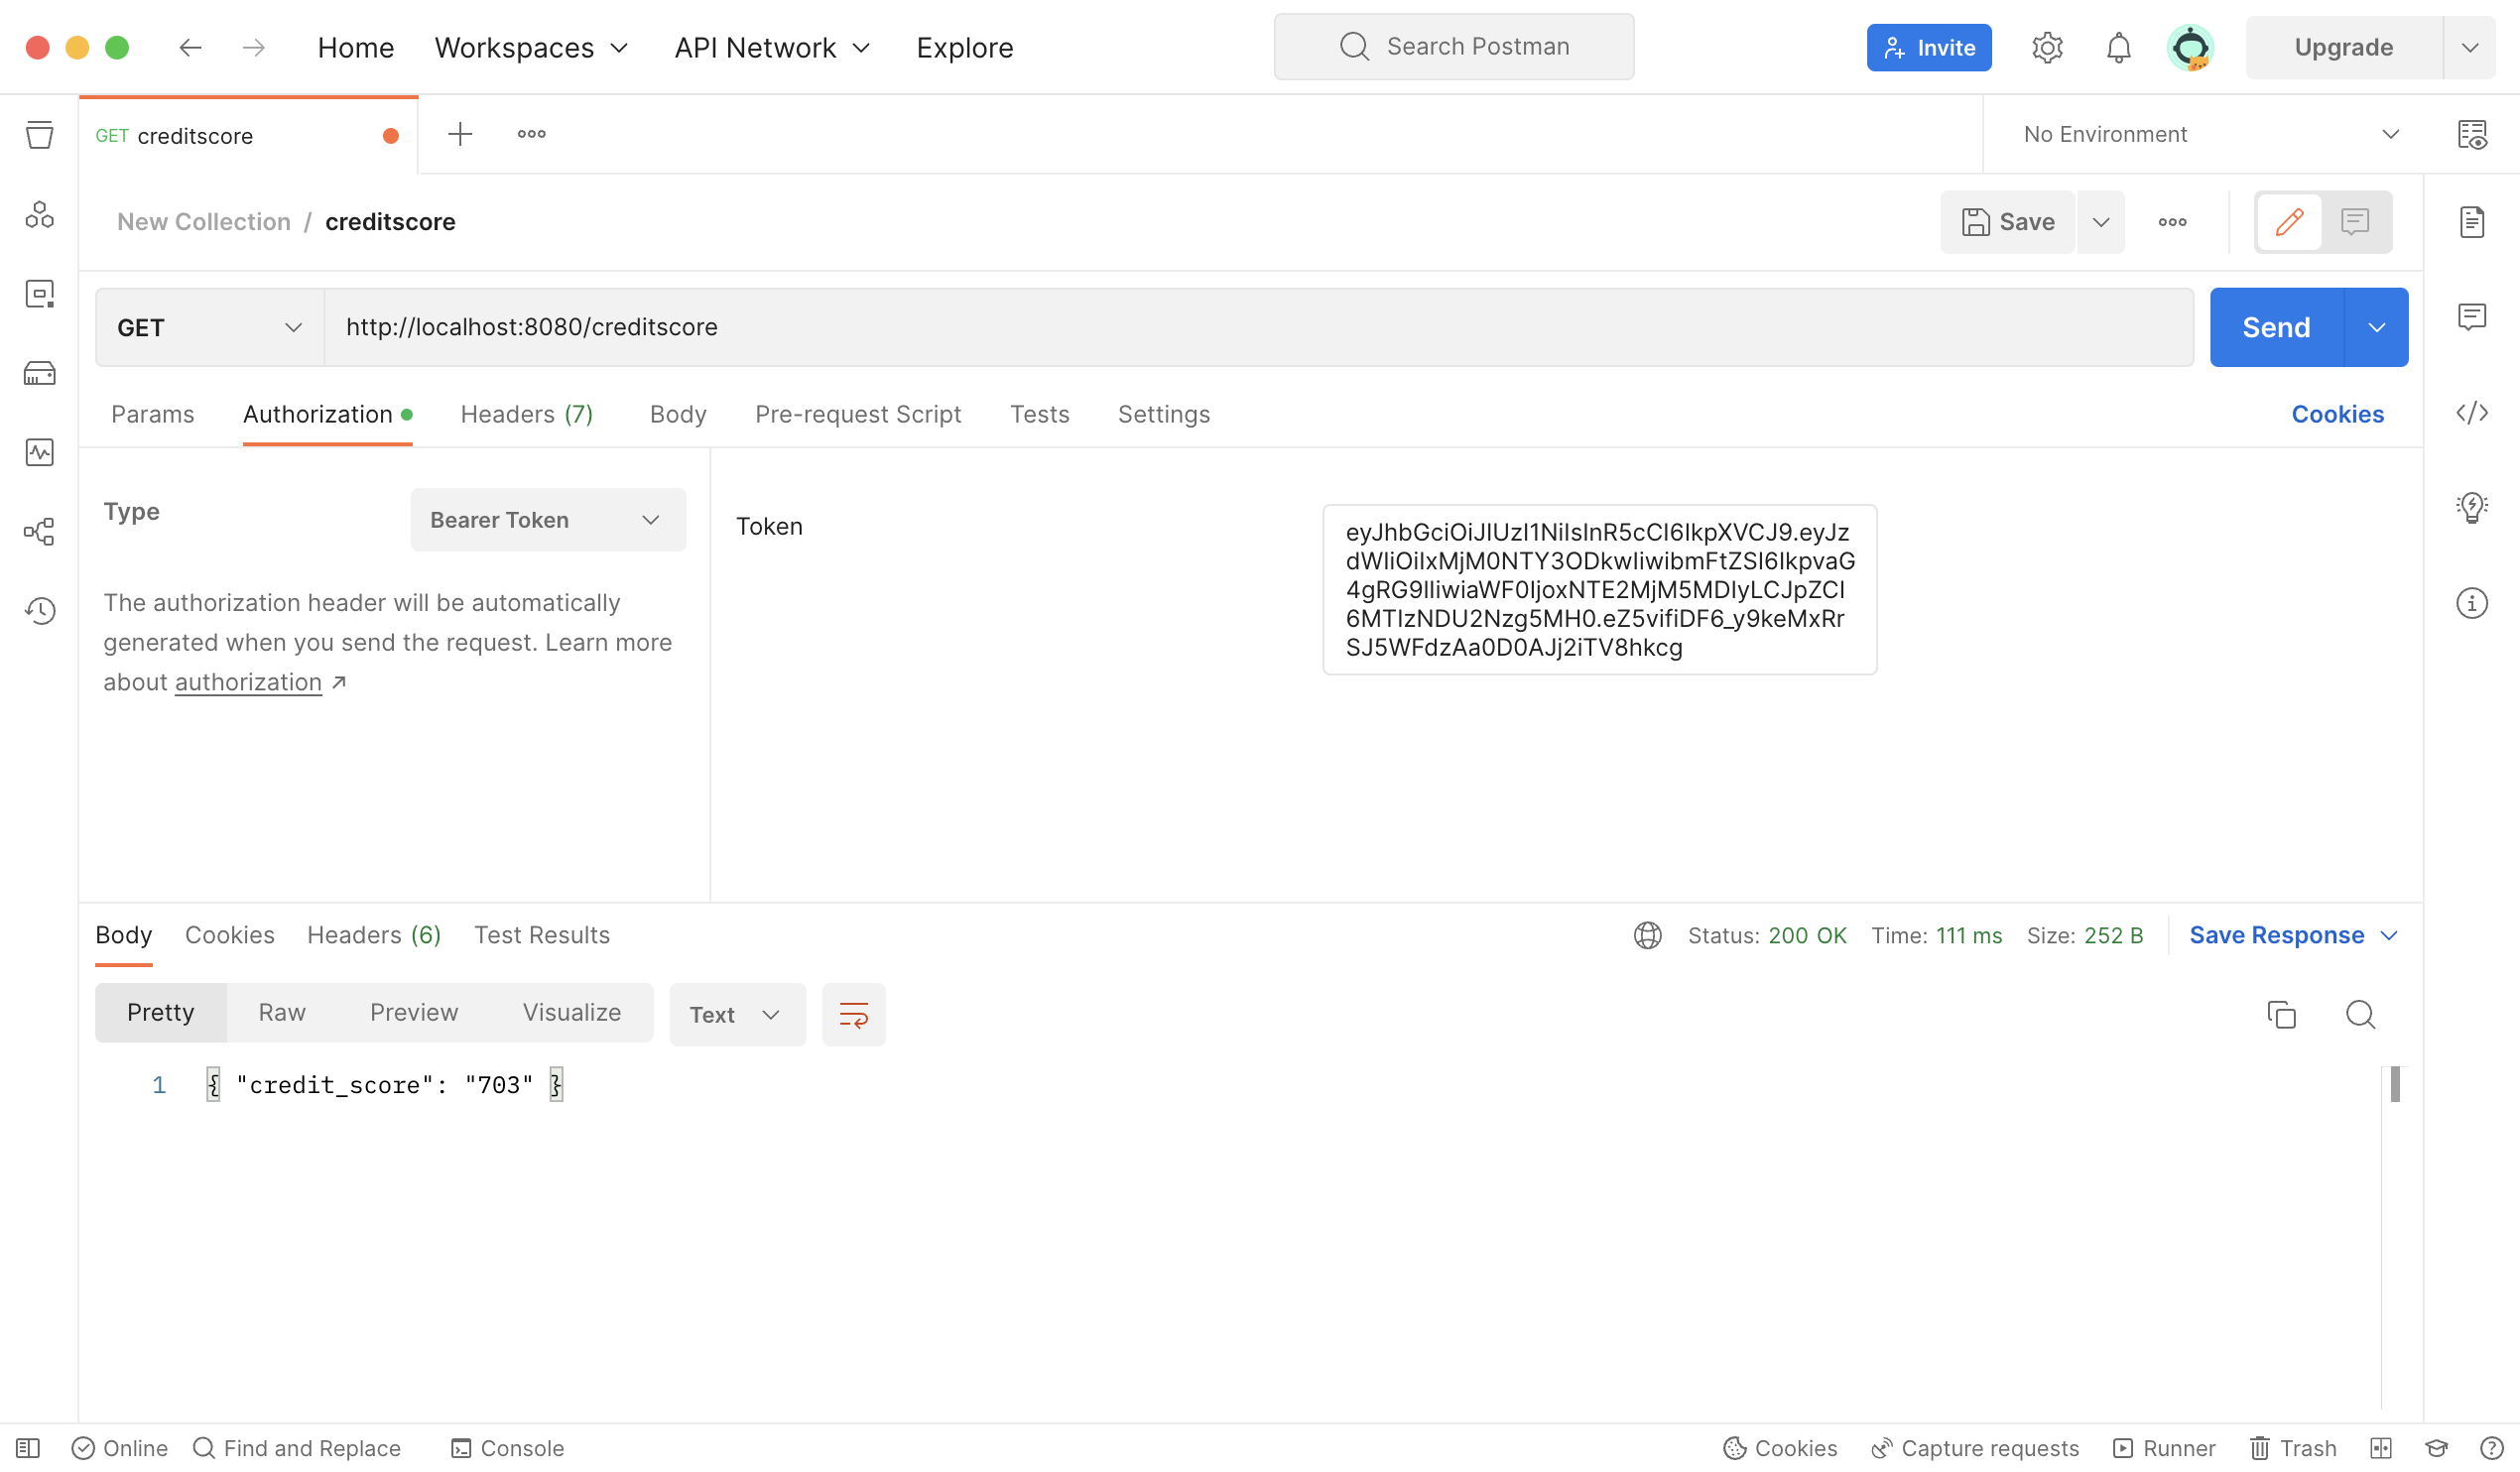Viewport: 2520px width, 1472px height.
Task: Open the History sidebar icon
Action: tap(39, 610)
